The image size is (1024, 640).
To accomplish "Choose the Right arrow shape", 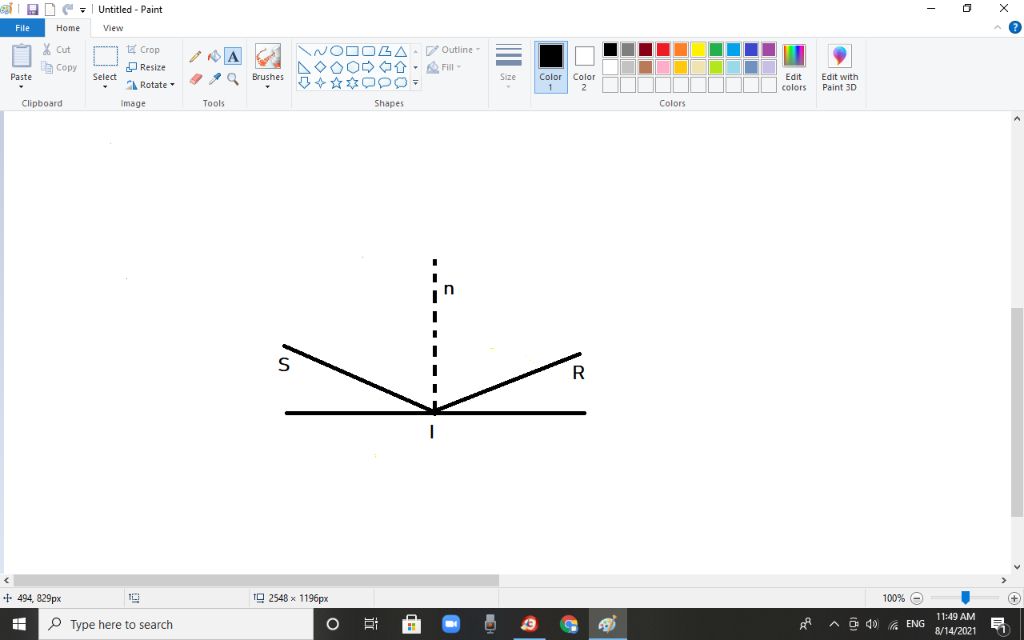I will (368, 67).
